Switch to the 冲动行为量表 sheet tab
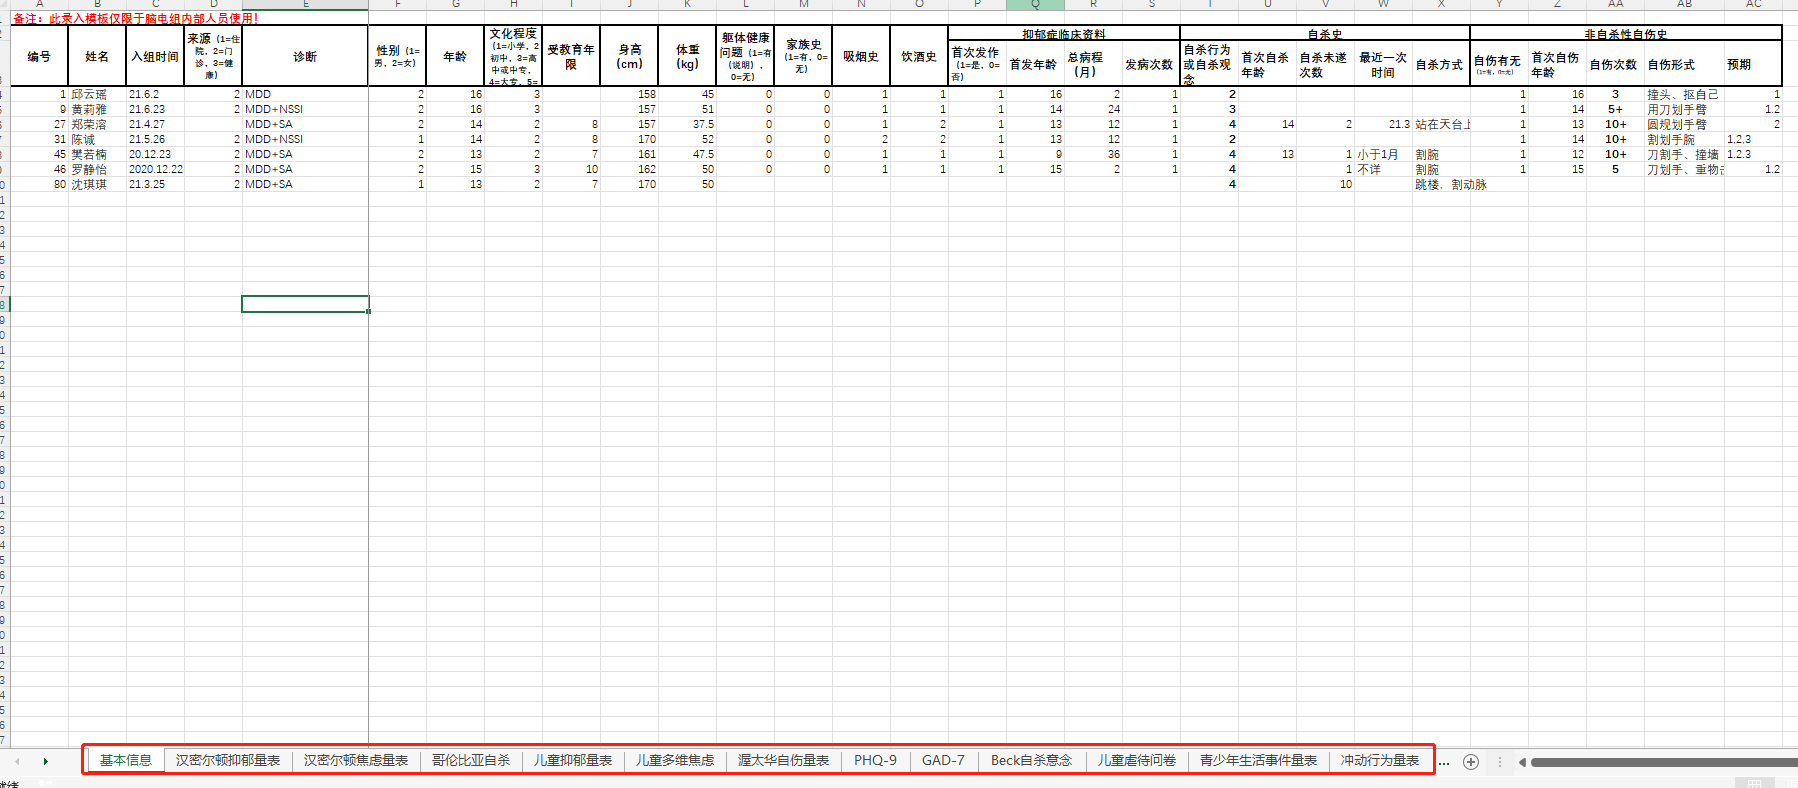1798x788 pixels. click(x=1380, y=760)
